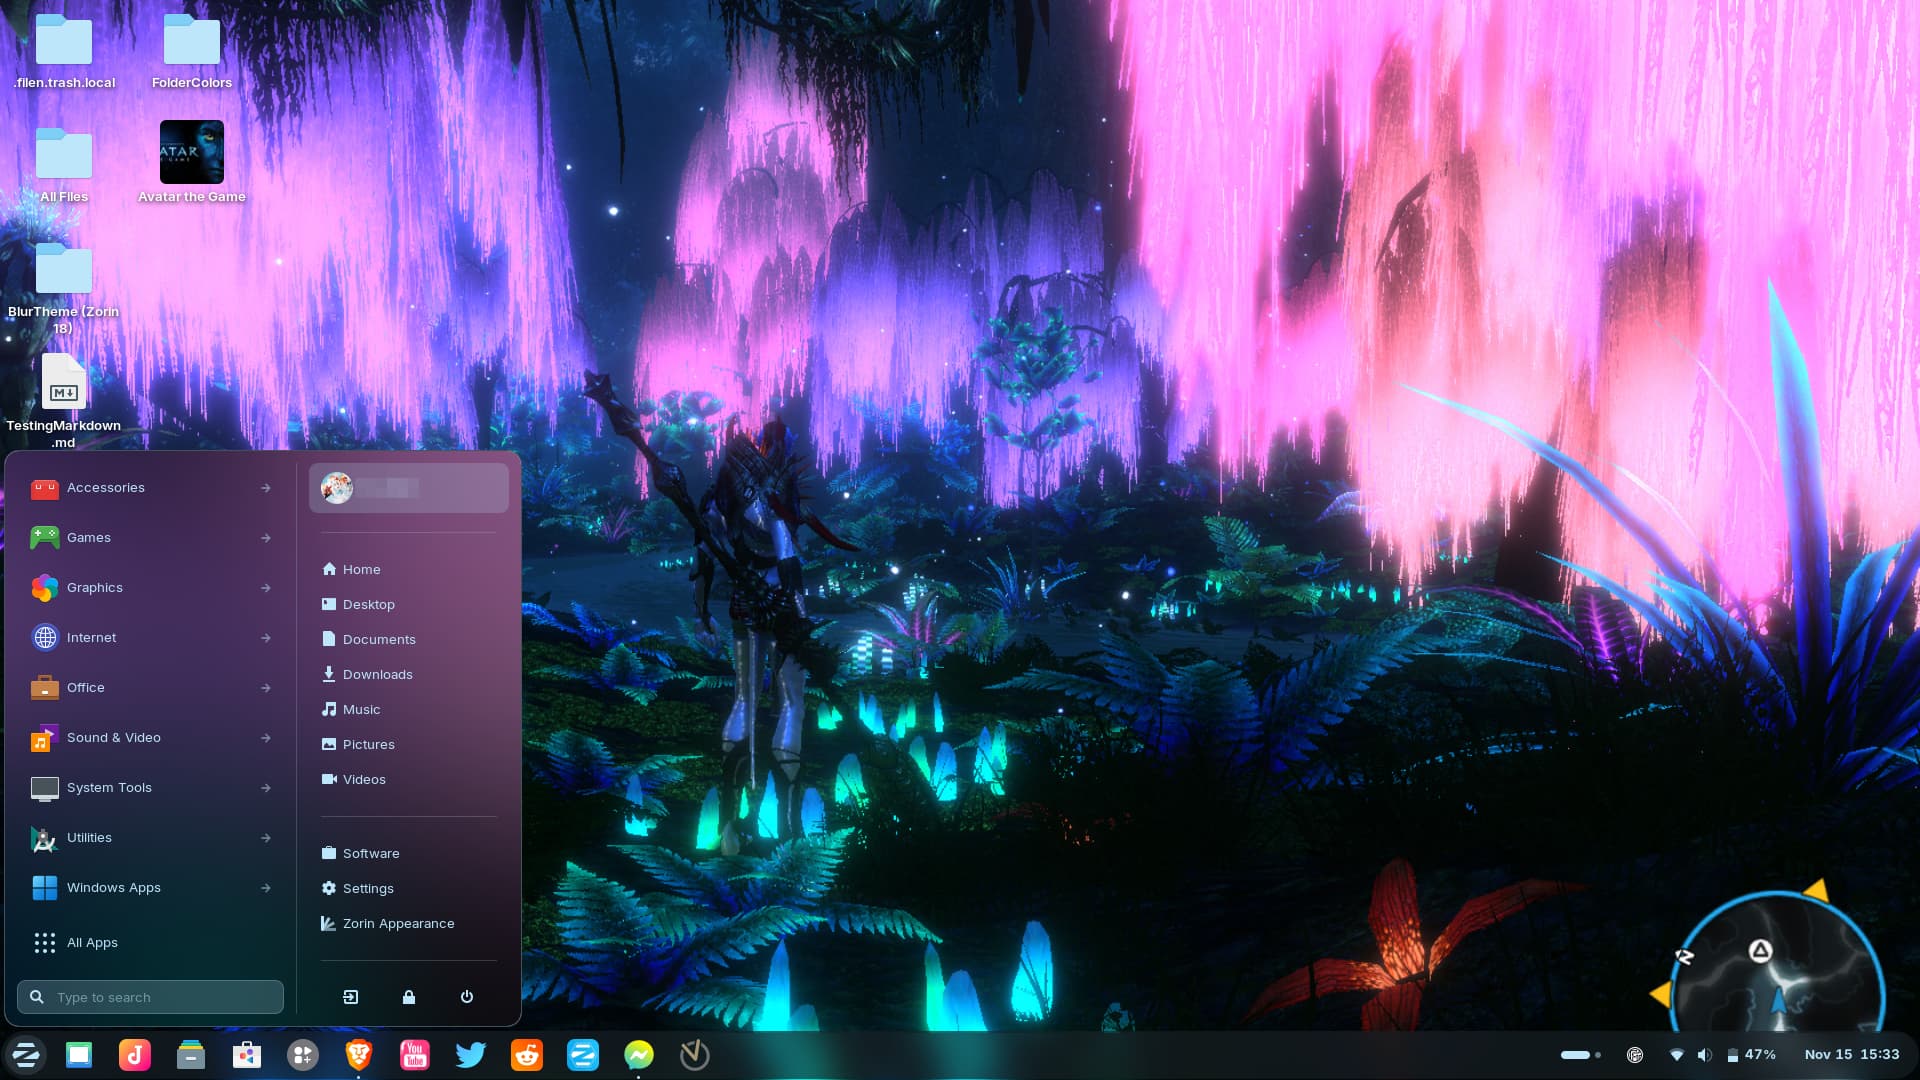Expand the Sound & Video category

tap(150, 738)
